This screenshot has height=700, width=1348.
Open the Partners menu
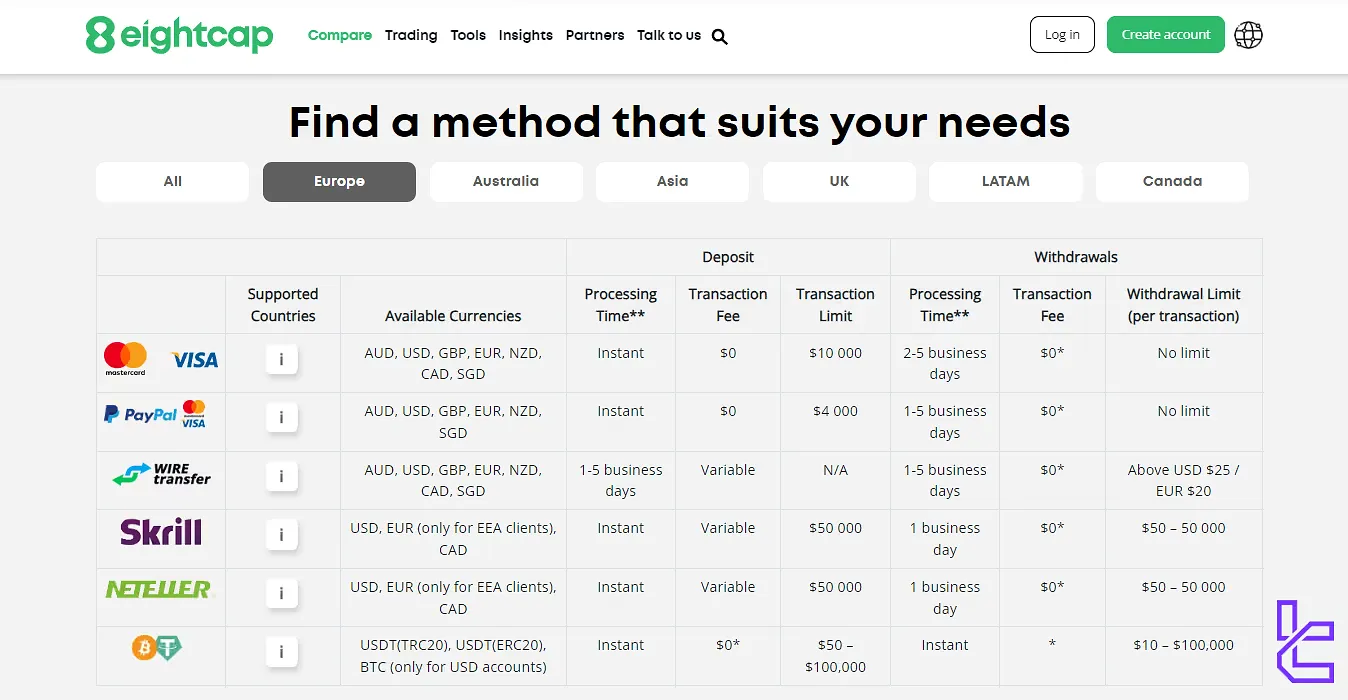[595, 35]
